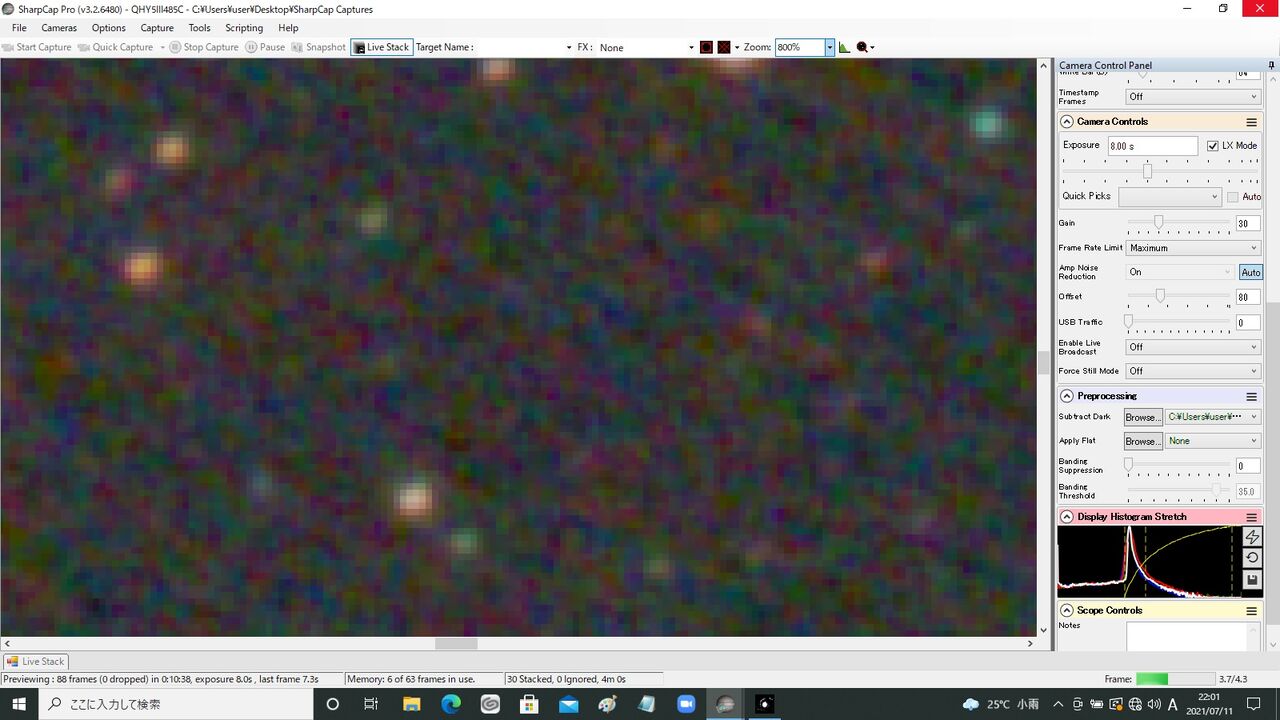Open the Zoom app in taskbar
The width and height of the screenshot is (1280, 720).
click(686, 704)
